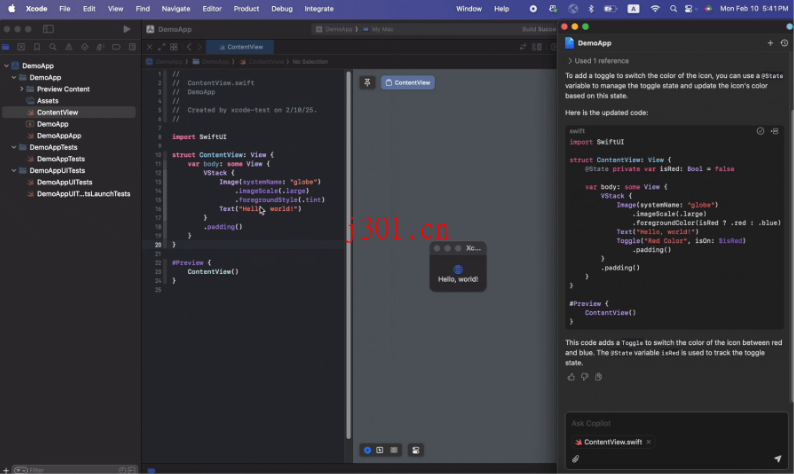Collapse the DemoApp group folder
The height and width of the screenshot is (474, 794).
(x=14, y=77)
